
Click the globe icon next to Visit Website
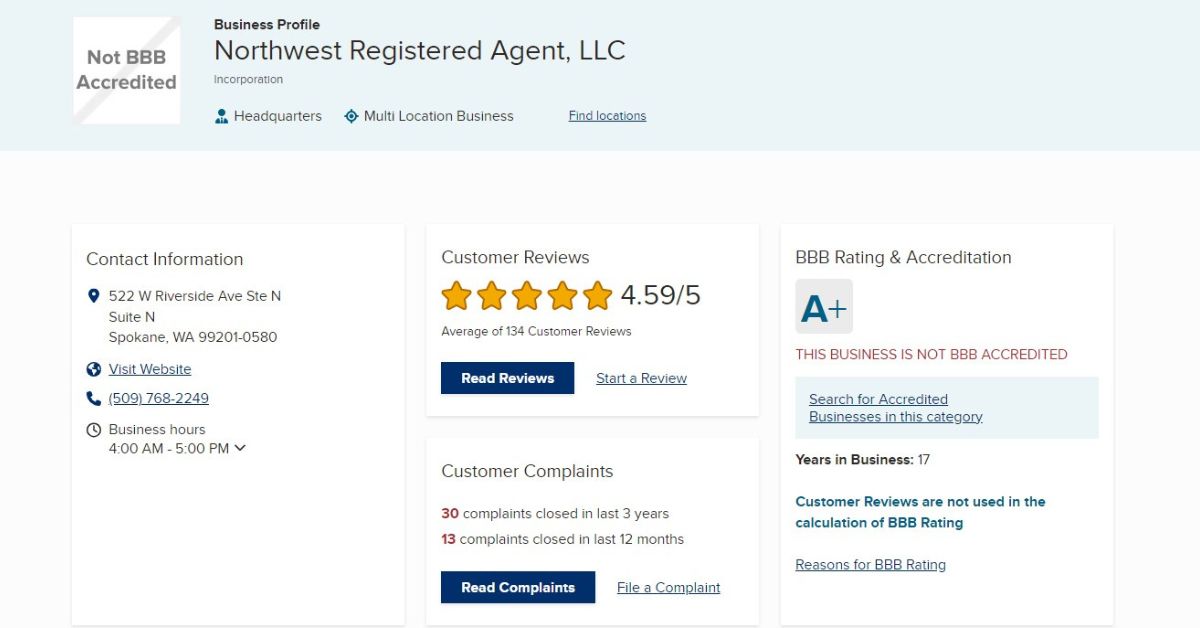point(93,368)
